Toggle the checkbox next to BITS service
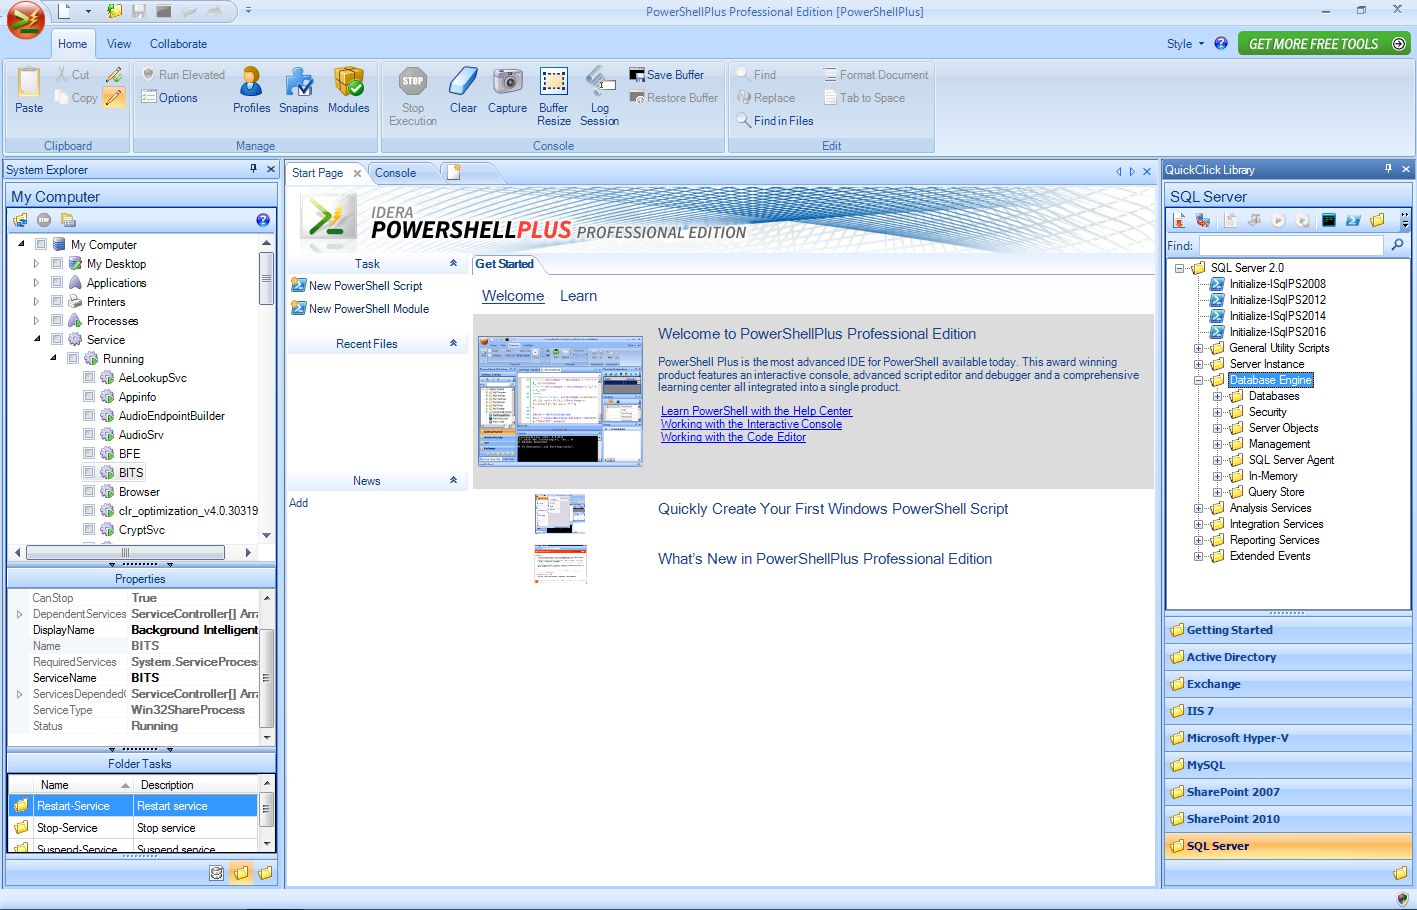Image resolution: width=1417 pixels, height=910 pixels. 87,472
